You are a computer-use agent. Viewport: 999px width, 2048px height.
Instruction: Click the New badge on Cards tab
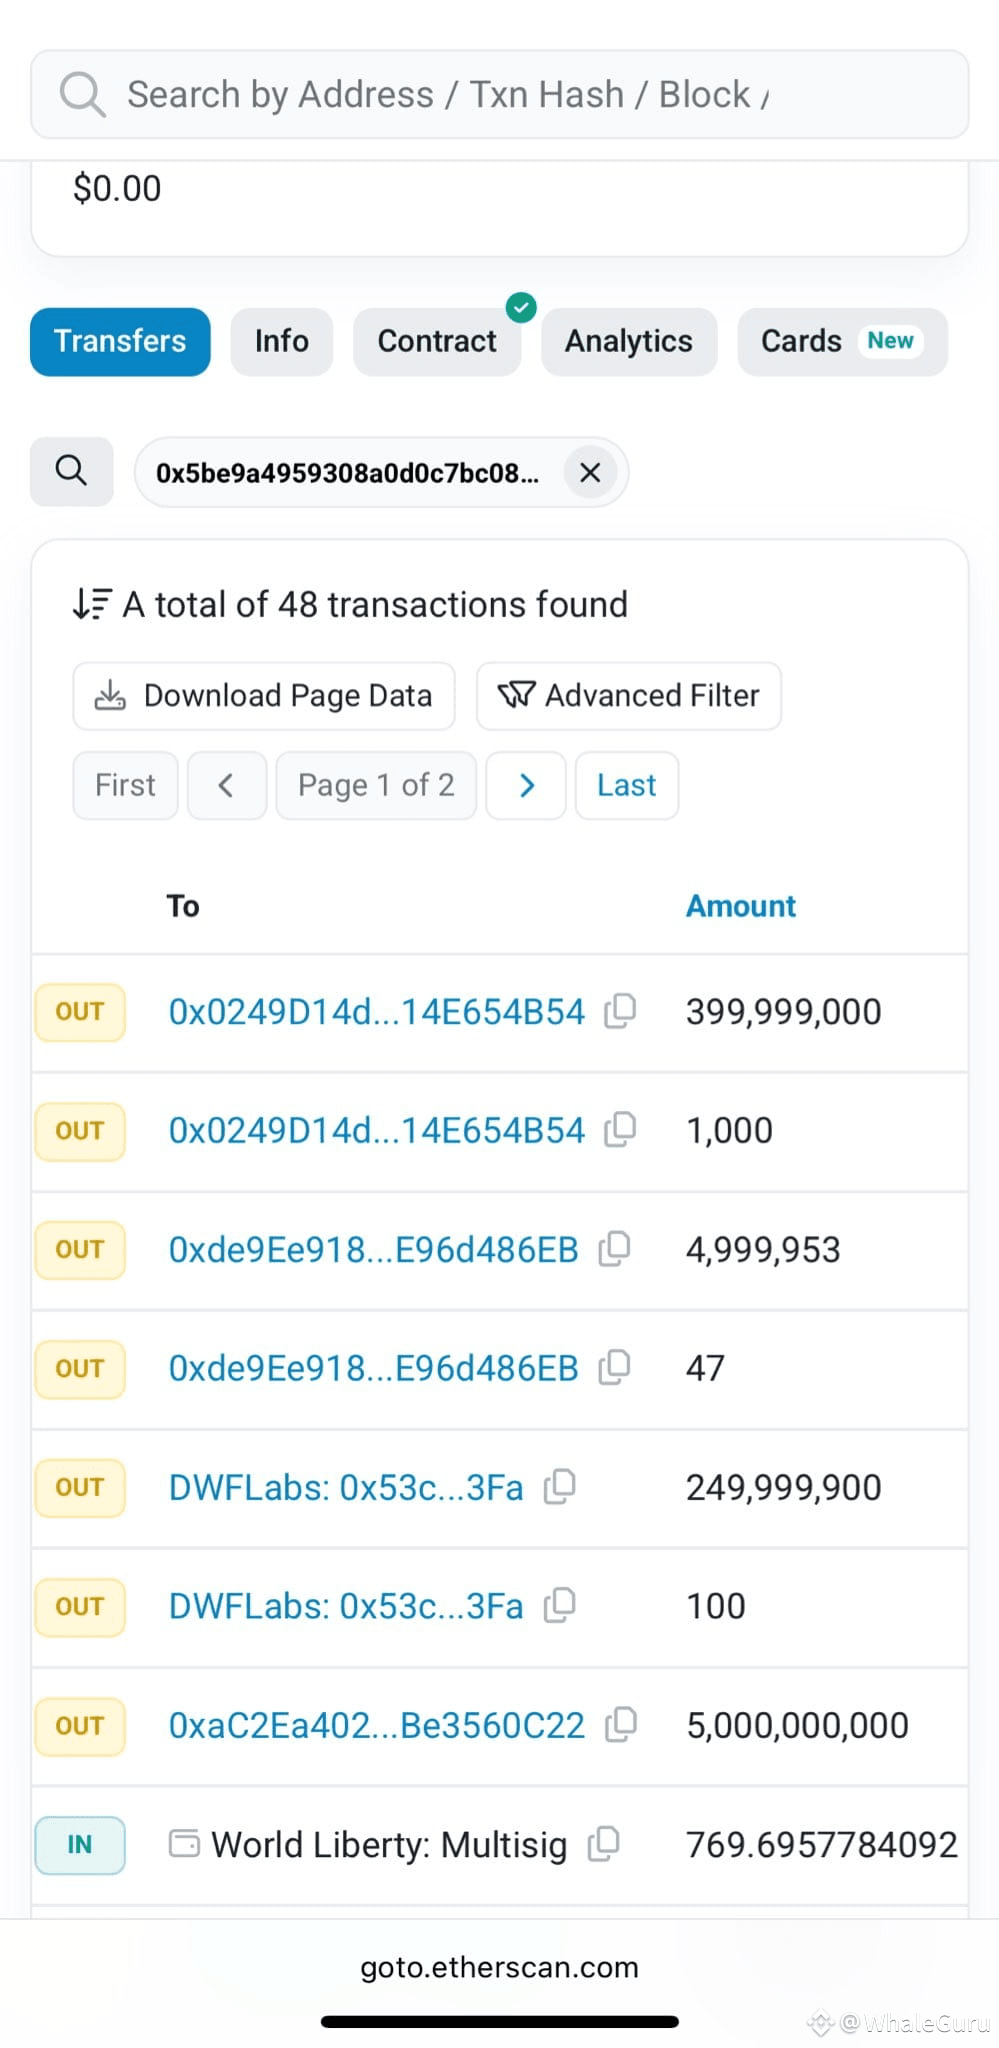point(890,341)
